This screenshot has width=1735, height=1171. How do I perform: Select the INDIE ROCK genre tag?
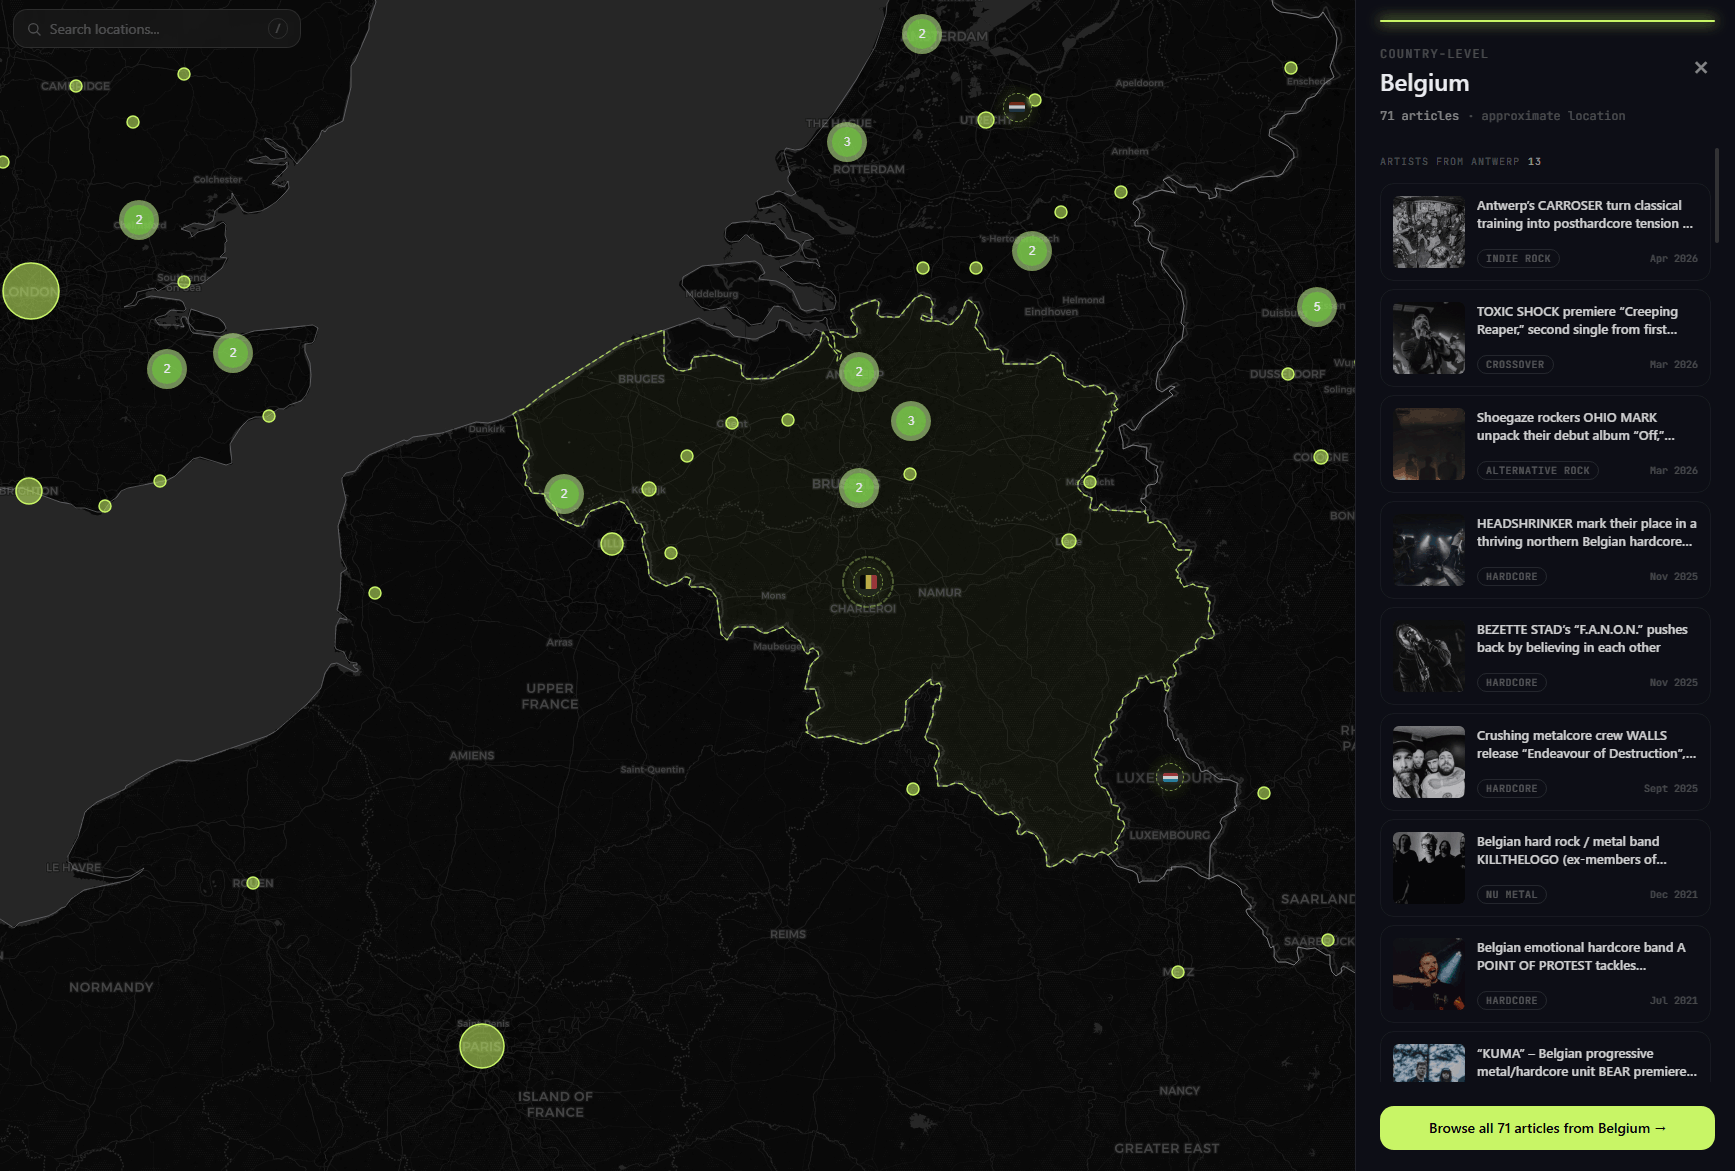tap(1518, 259)
